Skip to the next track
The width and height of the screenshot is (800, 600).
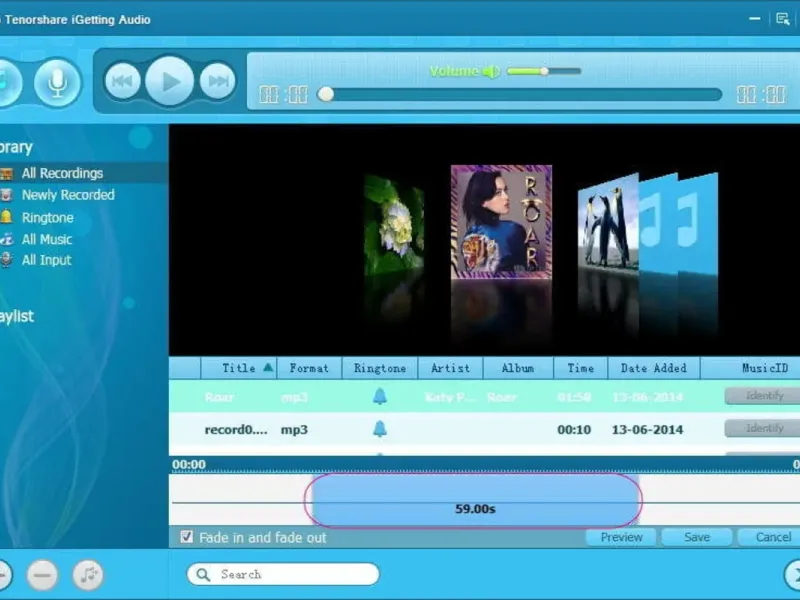(218, 81)
